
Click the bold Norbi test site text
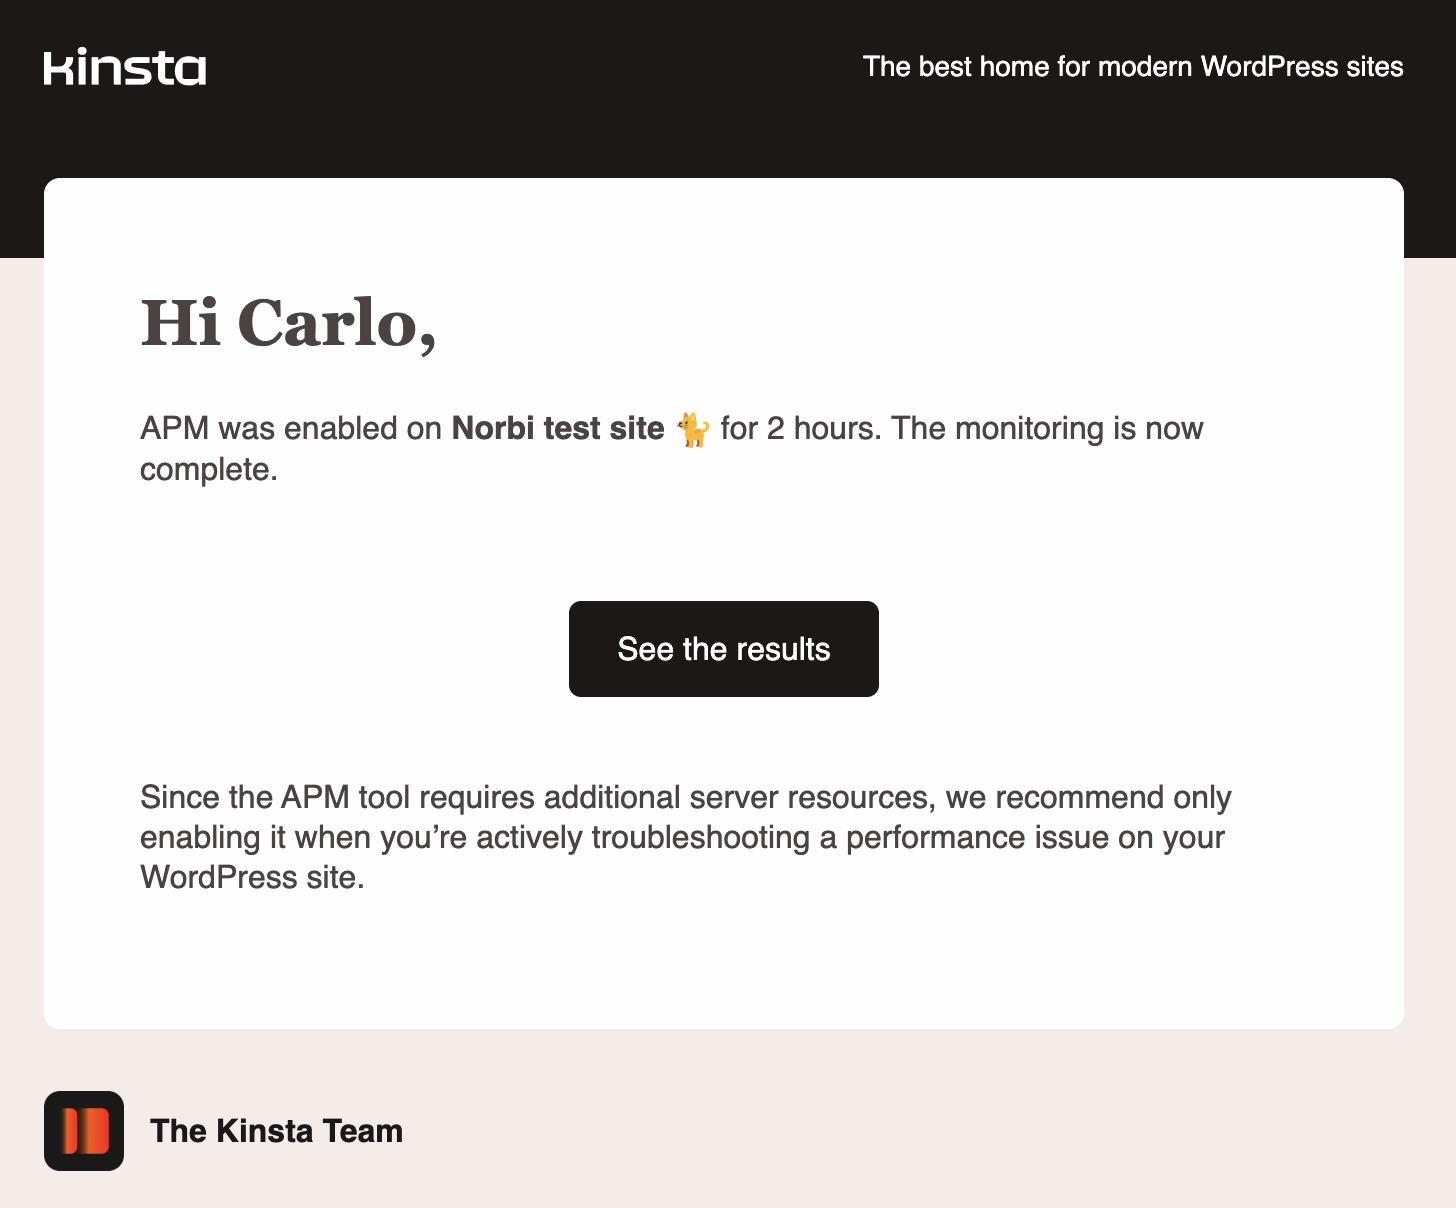557,428
